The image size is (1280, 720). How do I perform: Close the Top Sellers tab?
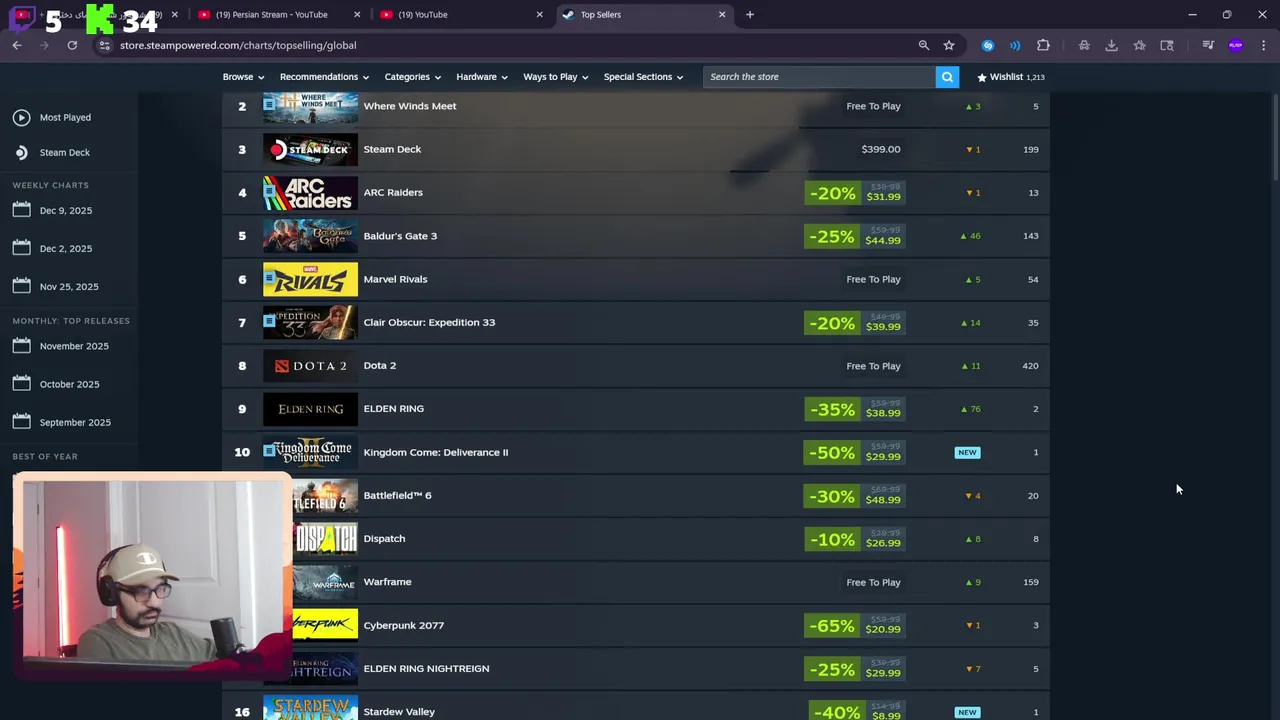pyautogui.click(x=722, y=15)
